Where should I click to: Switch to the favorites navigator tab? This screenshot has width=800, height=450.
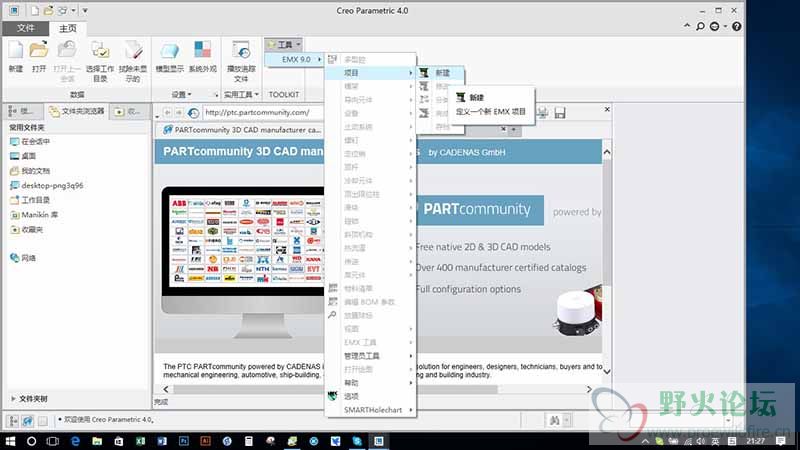129,111
